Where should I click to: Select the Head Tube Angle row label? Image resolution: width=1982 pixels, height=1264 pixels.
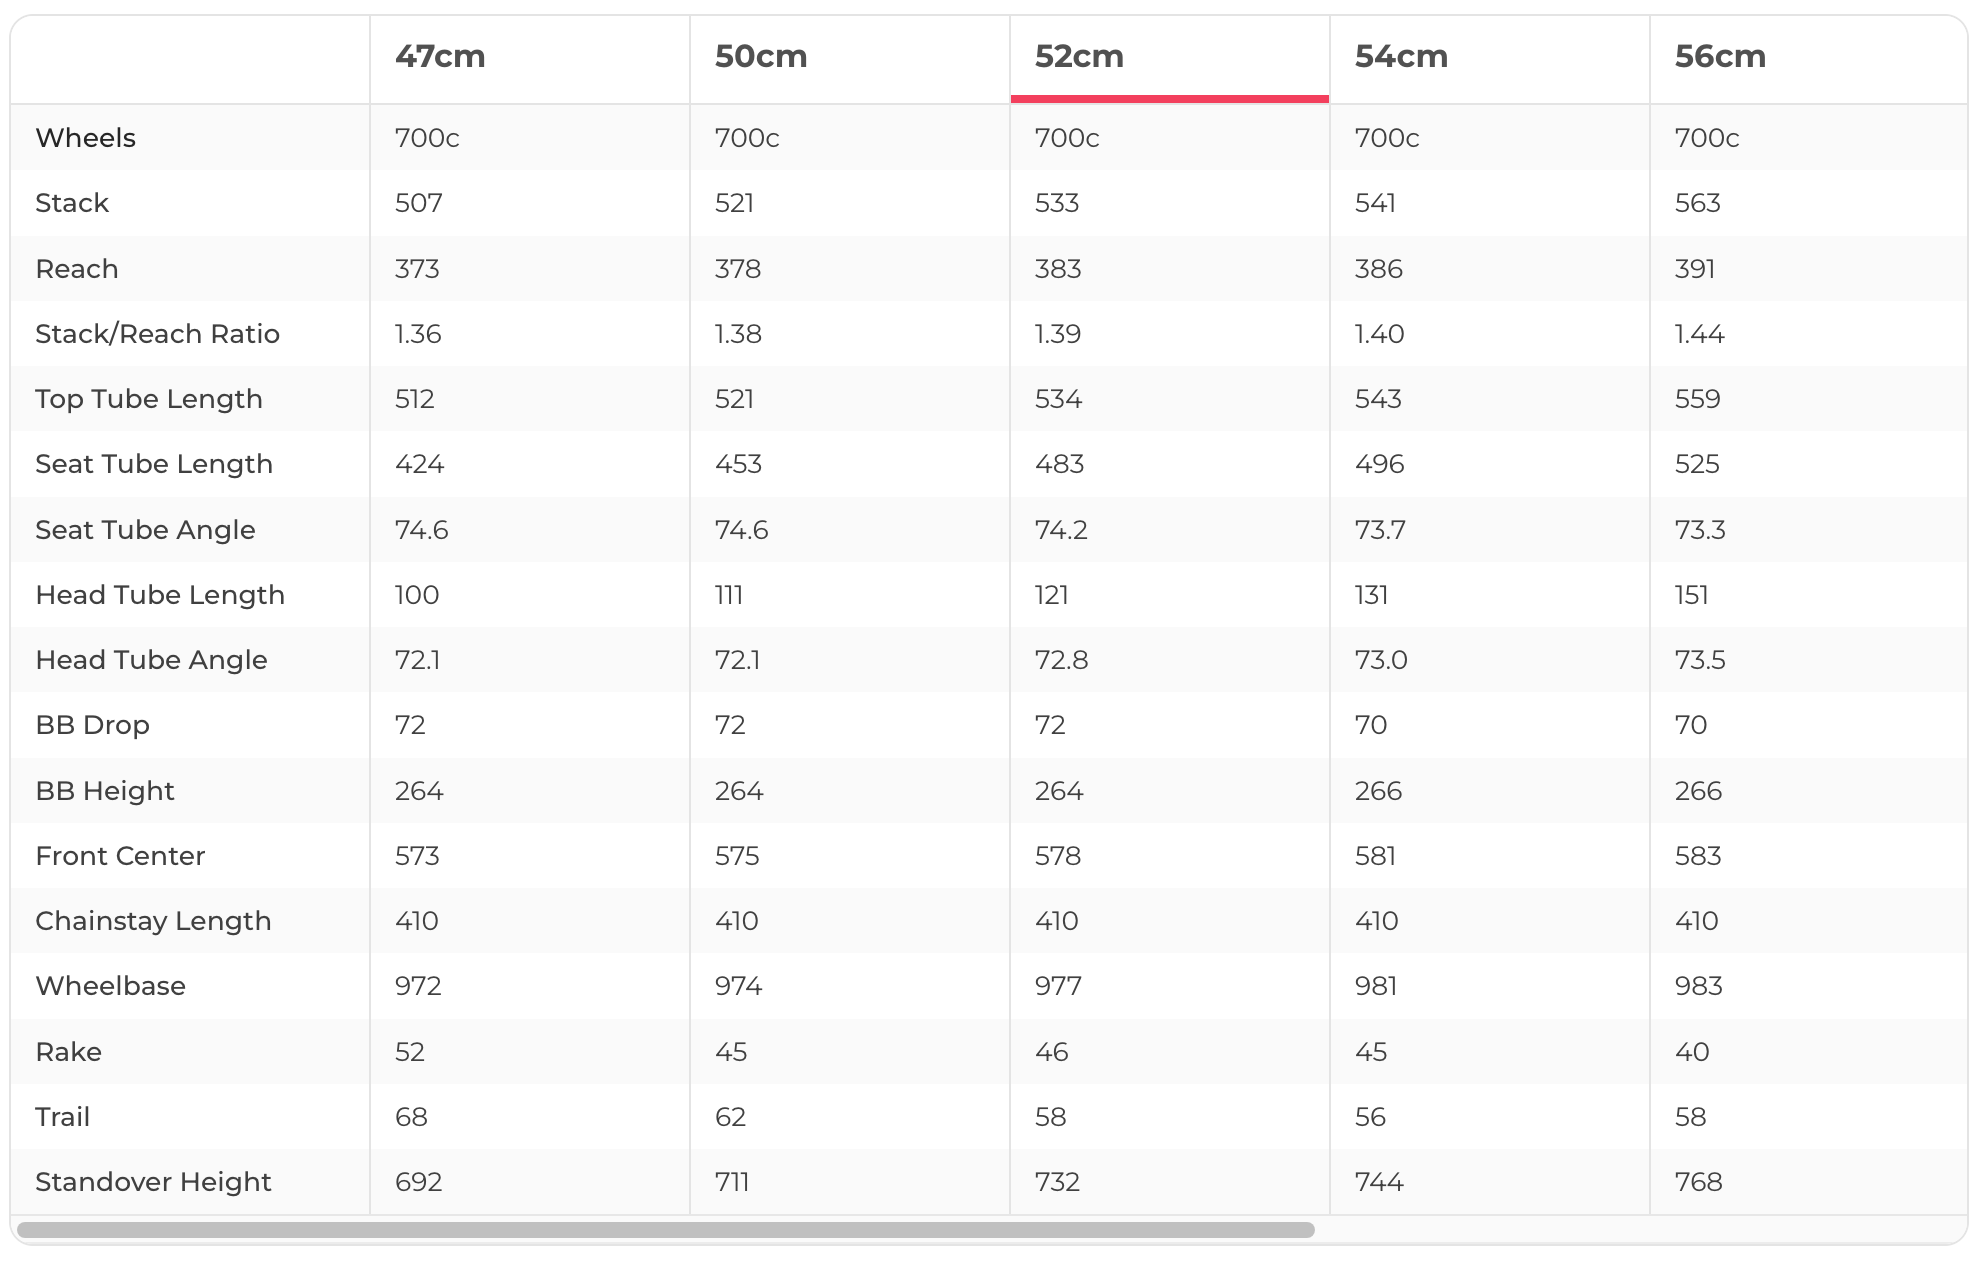pos(151,660)
